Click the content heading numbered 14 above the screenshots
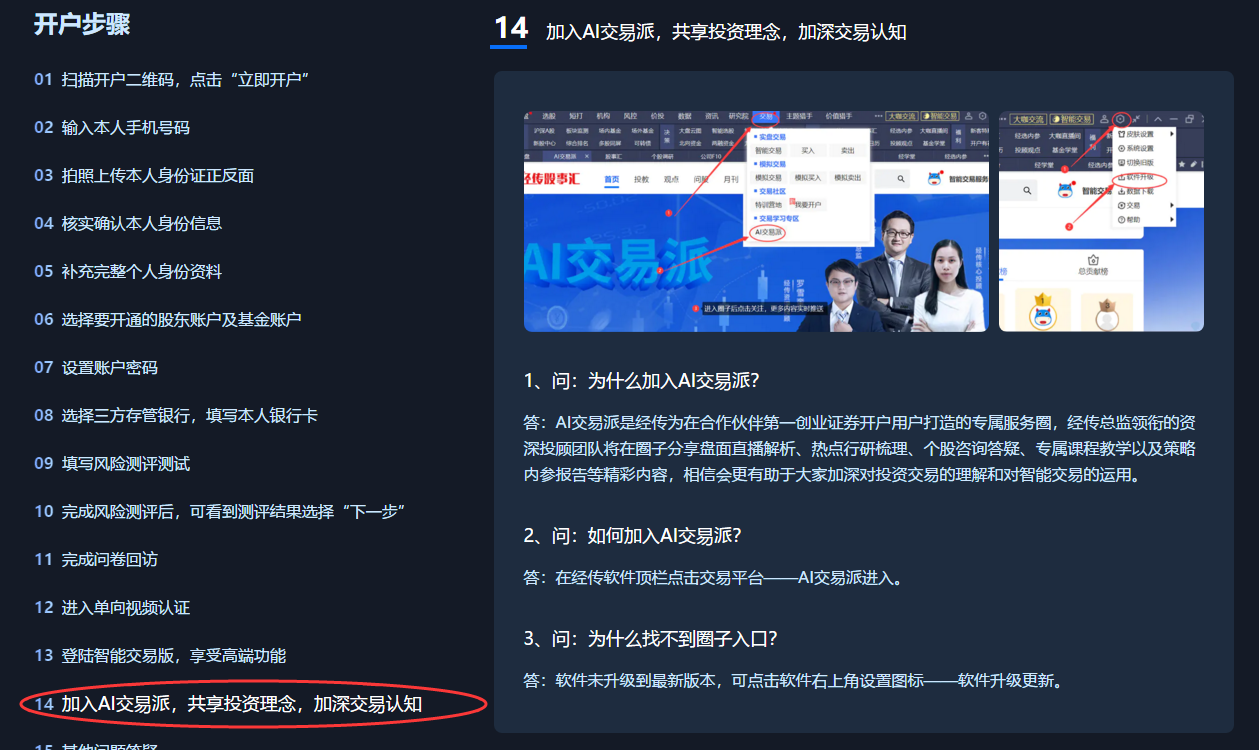 click(700, 30)
